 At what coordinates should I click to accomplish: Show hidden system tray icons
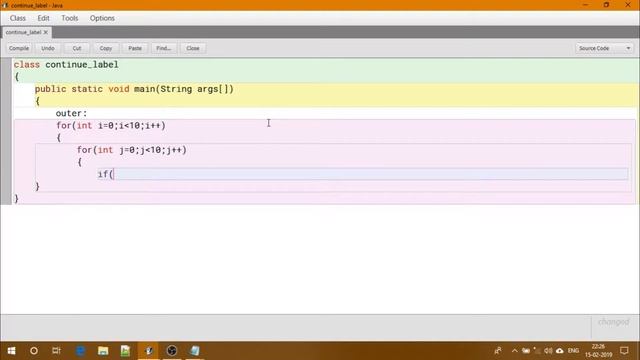tap(515, 351)
